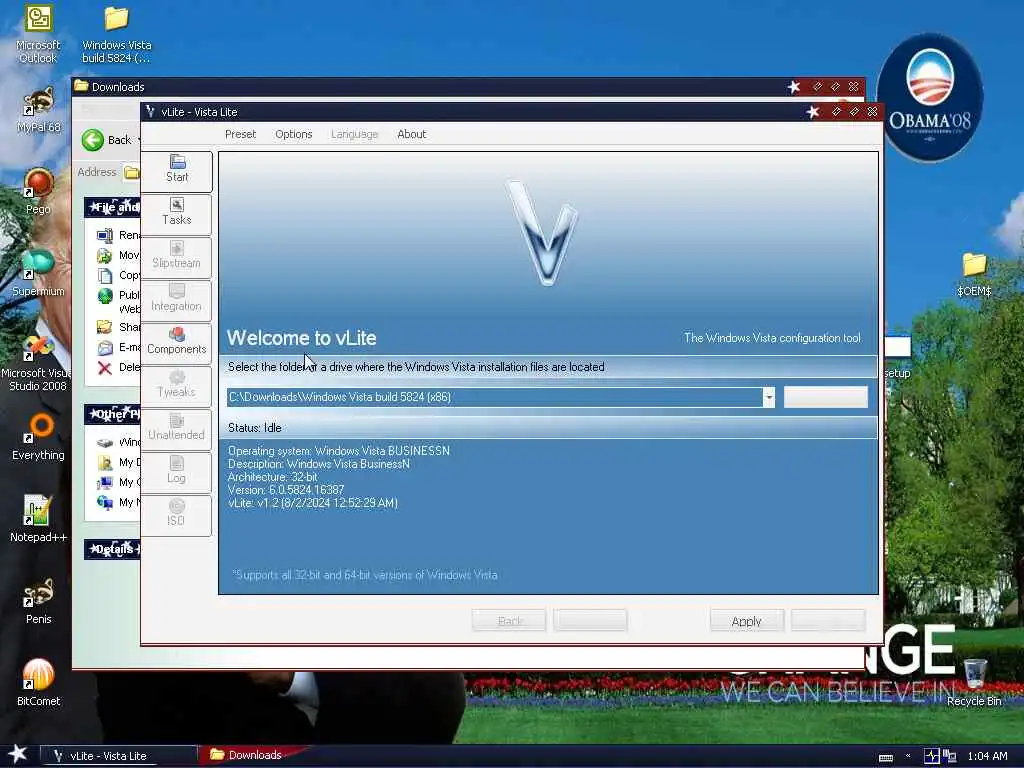Image resolution: width=1024 pixels, height=768 pixels.
Task: Click the Move task icon in Downloads
Action: point(104,255)
